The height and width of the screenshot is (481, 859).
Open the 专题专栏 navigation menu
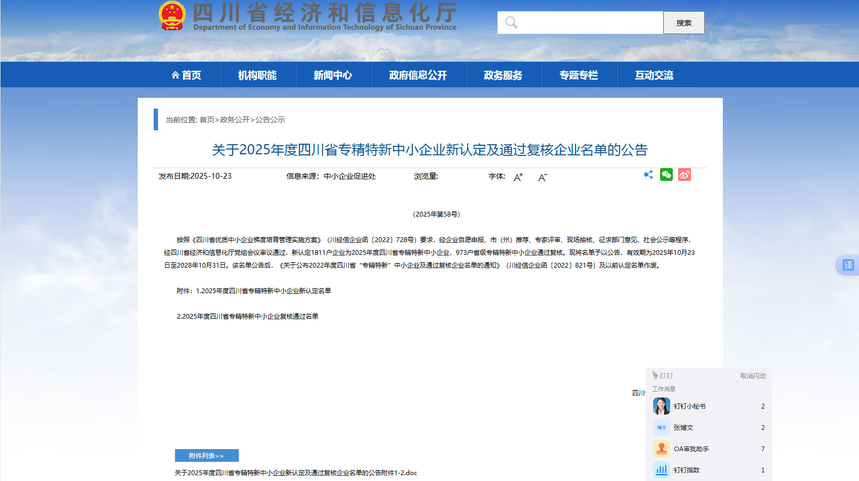pyautogui.click(x=579, y=75)
